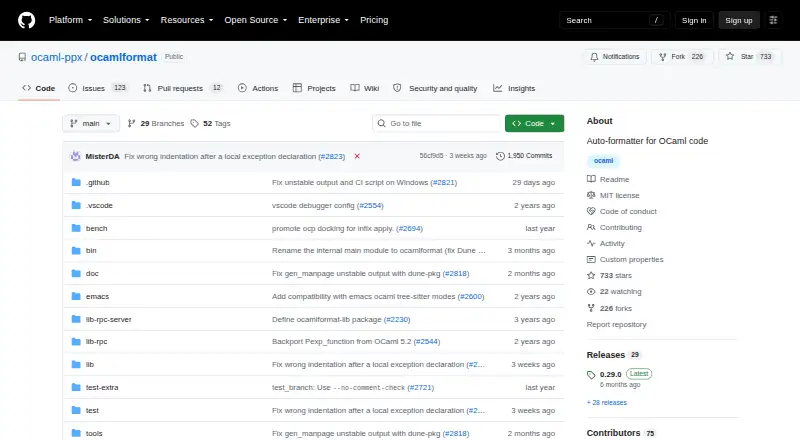Expand the Platform menu
Viewport: 800px width, 440px height.
[70, 20]
